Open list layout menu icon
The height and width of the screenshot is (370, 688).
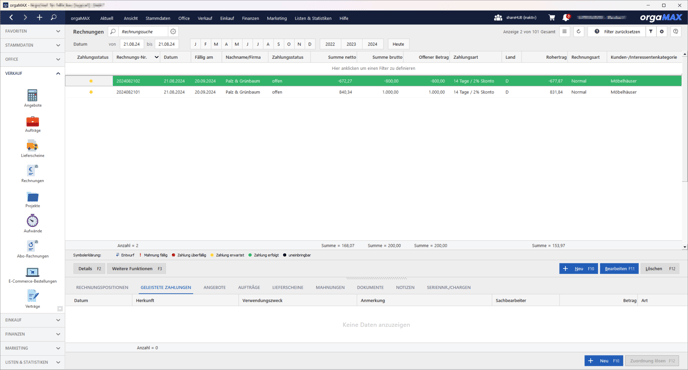(x=565, y=32)
